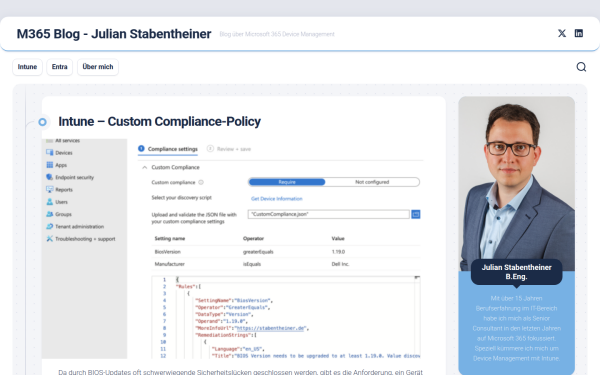Click the Troubleshooting + support label

(85, 238)
